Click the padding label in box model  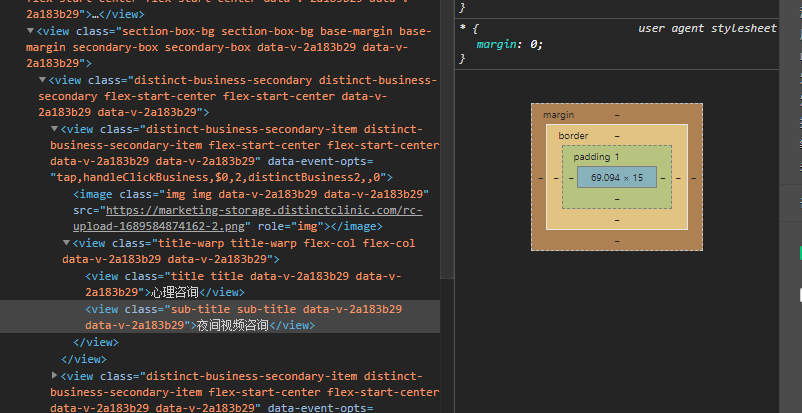(x=592, y=157)
